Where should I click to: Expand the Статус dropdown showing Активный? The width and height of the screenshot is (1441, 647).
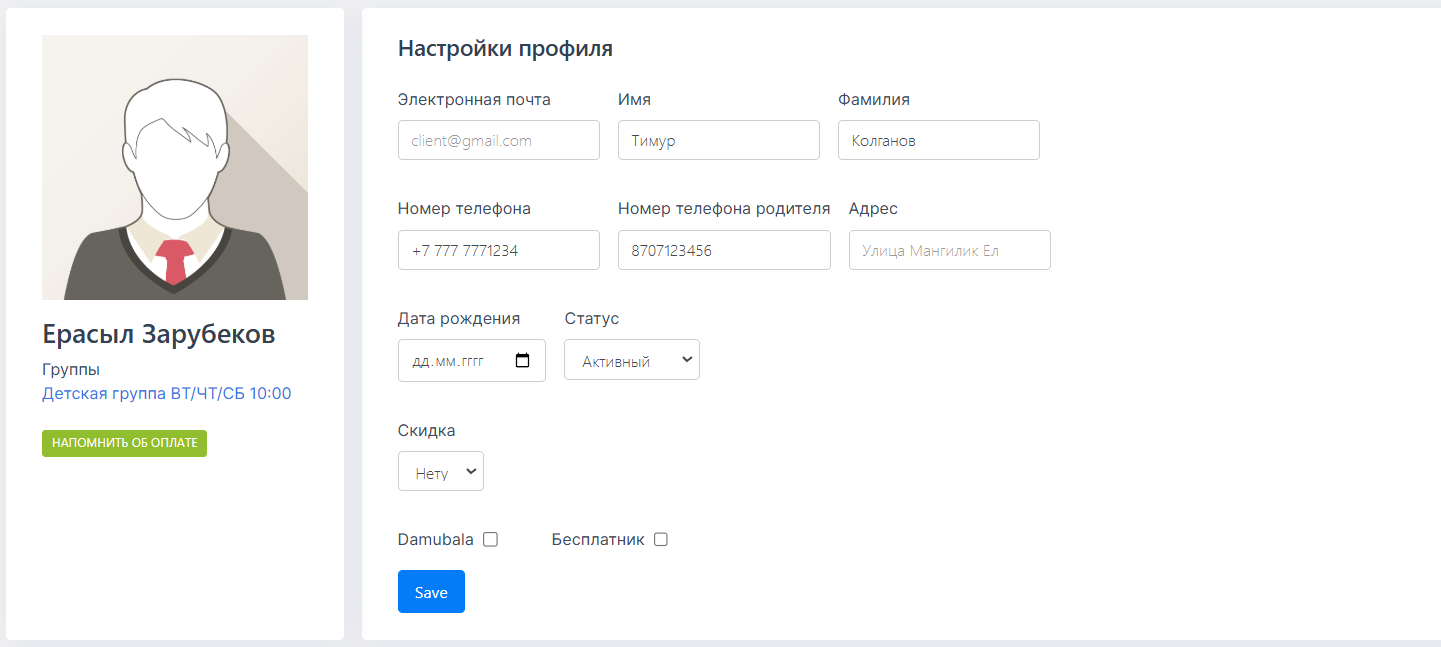tap(632, 361)
